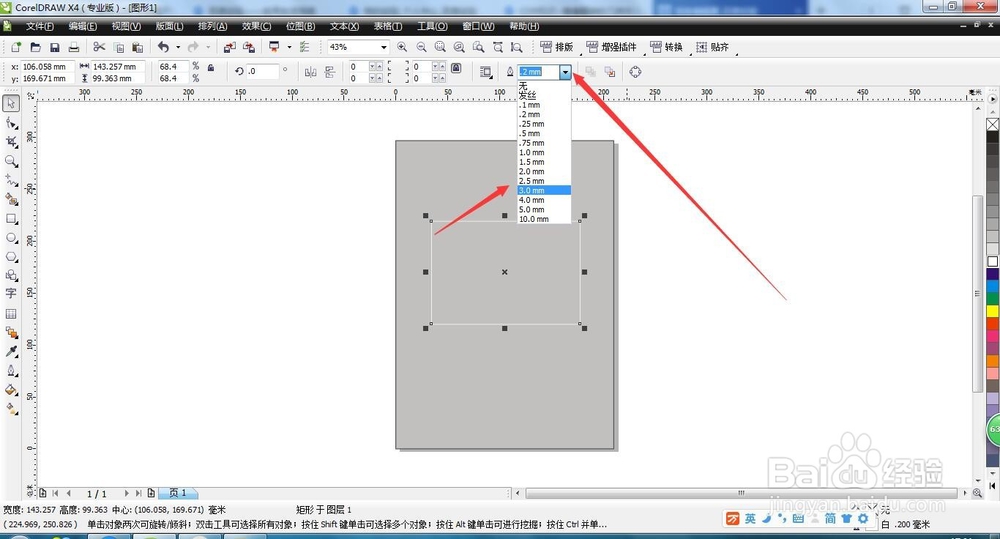Undo the last action
The height and width of the screenshot is (539, 1000).
tap(163, 47)
